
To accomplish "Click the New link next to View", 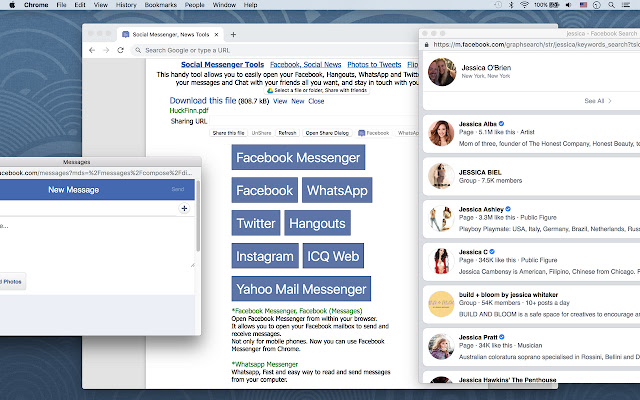I will pos(298,101).
